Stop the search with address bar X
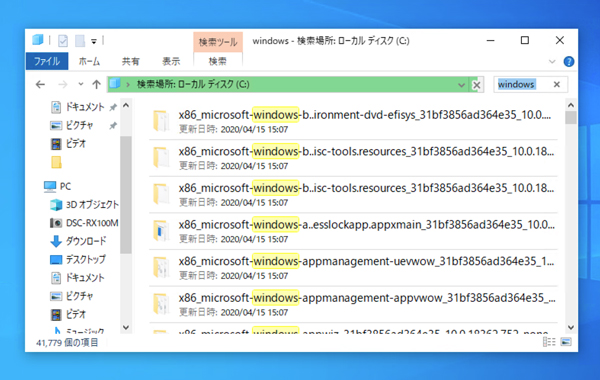This screenshot has width=600, height=380. (x=476, y=85)
